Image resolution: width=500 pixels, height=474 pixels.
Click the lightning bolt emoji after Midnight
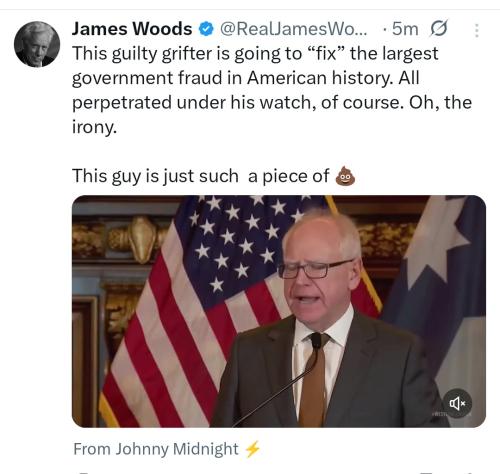coord(252,449)
